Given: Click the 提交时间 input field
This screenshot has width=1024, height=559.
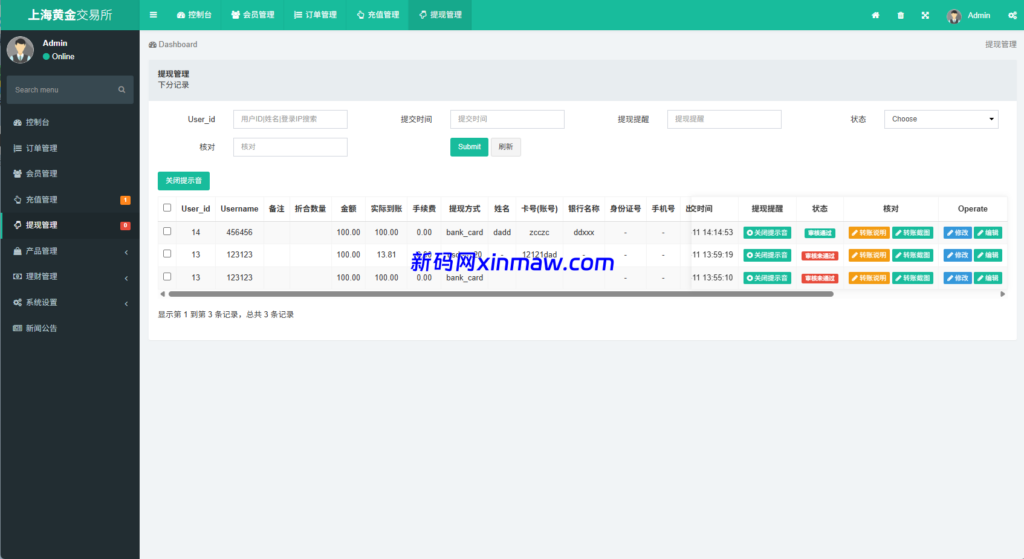Looking at the screenshot, I should 507,119.
